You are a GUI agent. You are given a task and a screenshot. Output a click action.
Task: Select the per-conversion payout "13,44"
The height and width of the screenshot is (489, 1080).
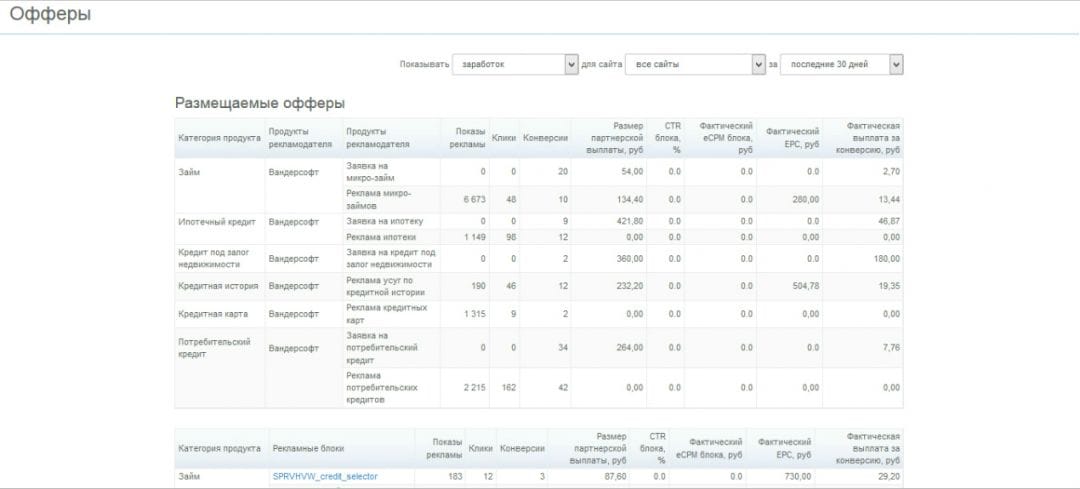[x=889, y=199]
